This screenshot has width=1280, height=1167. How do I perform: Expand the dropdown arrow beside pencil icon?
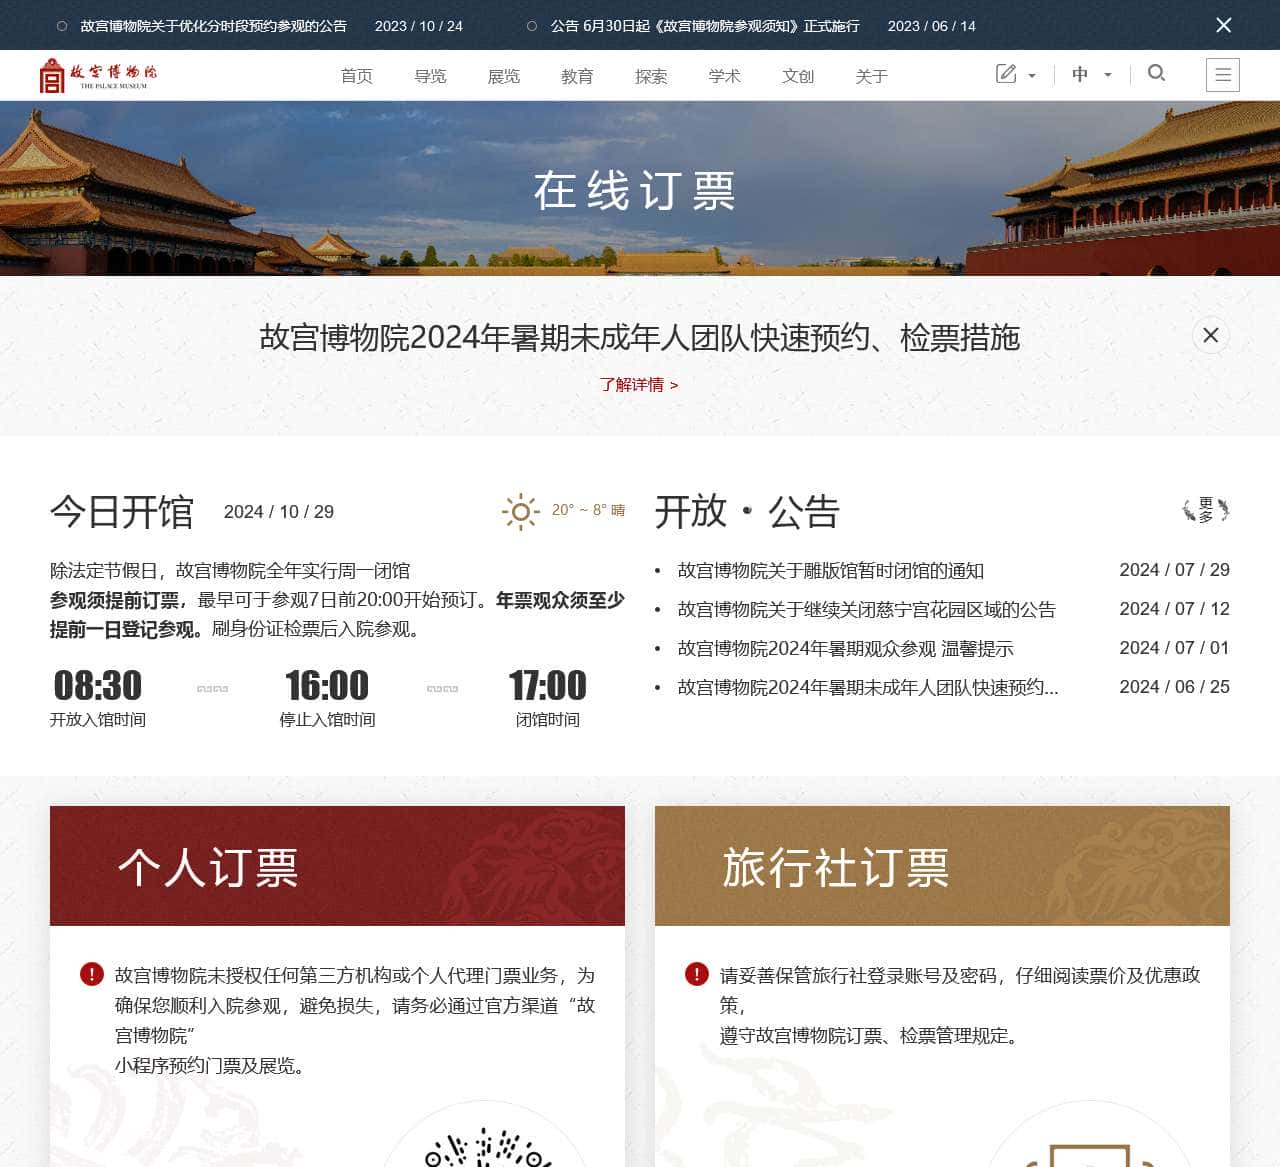point(1032,75)
